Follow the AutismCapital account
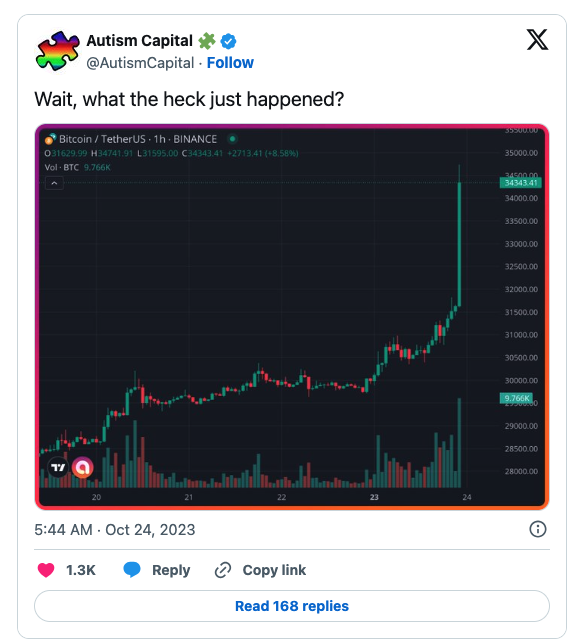This screenshot has height=644, width=577. click(230, 63)
